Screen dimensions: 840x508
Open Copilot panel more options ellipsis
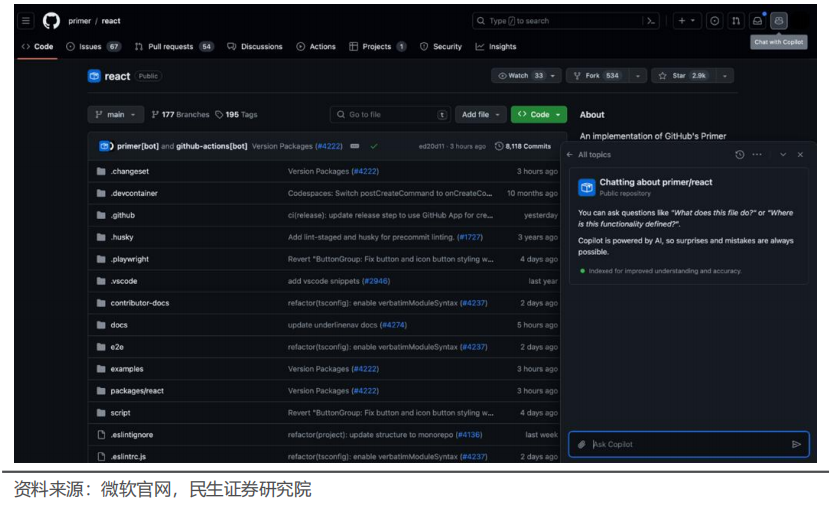point(756,154)
